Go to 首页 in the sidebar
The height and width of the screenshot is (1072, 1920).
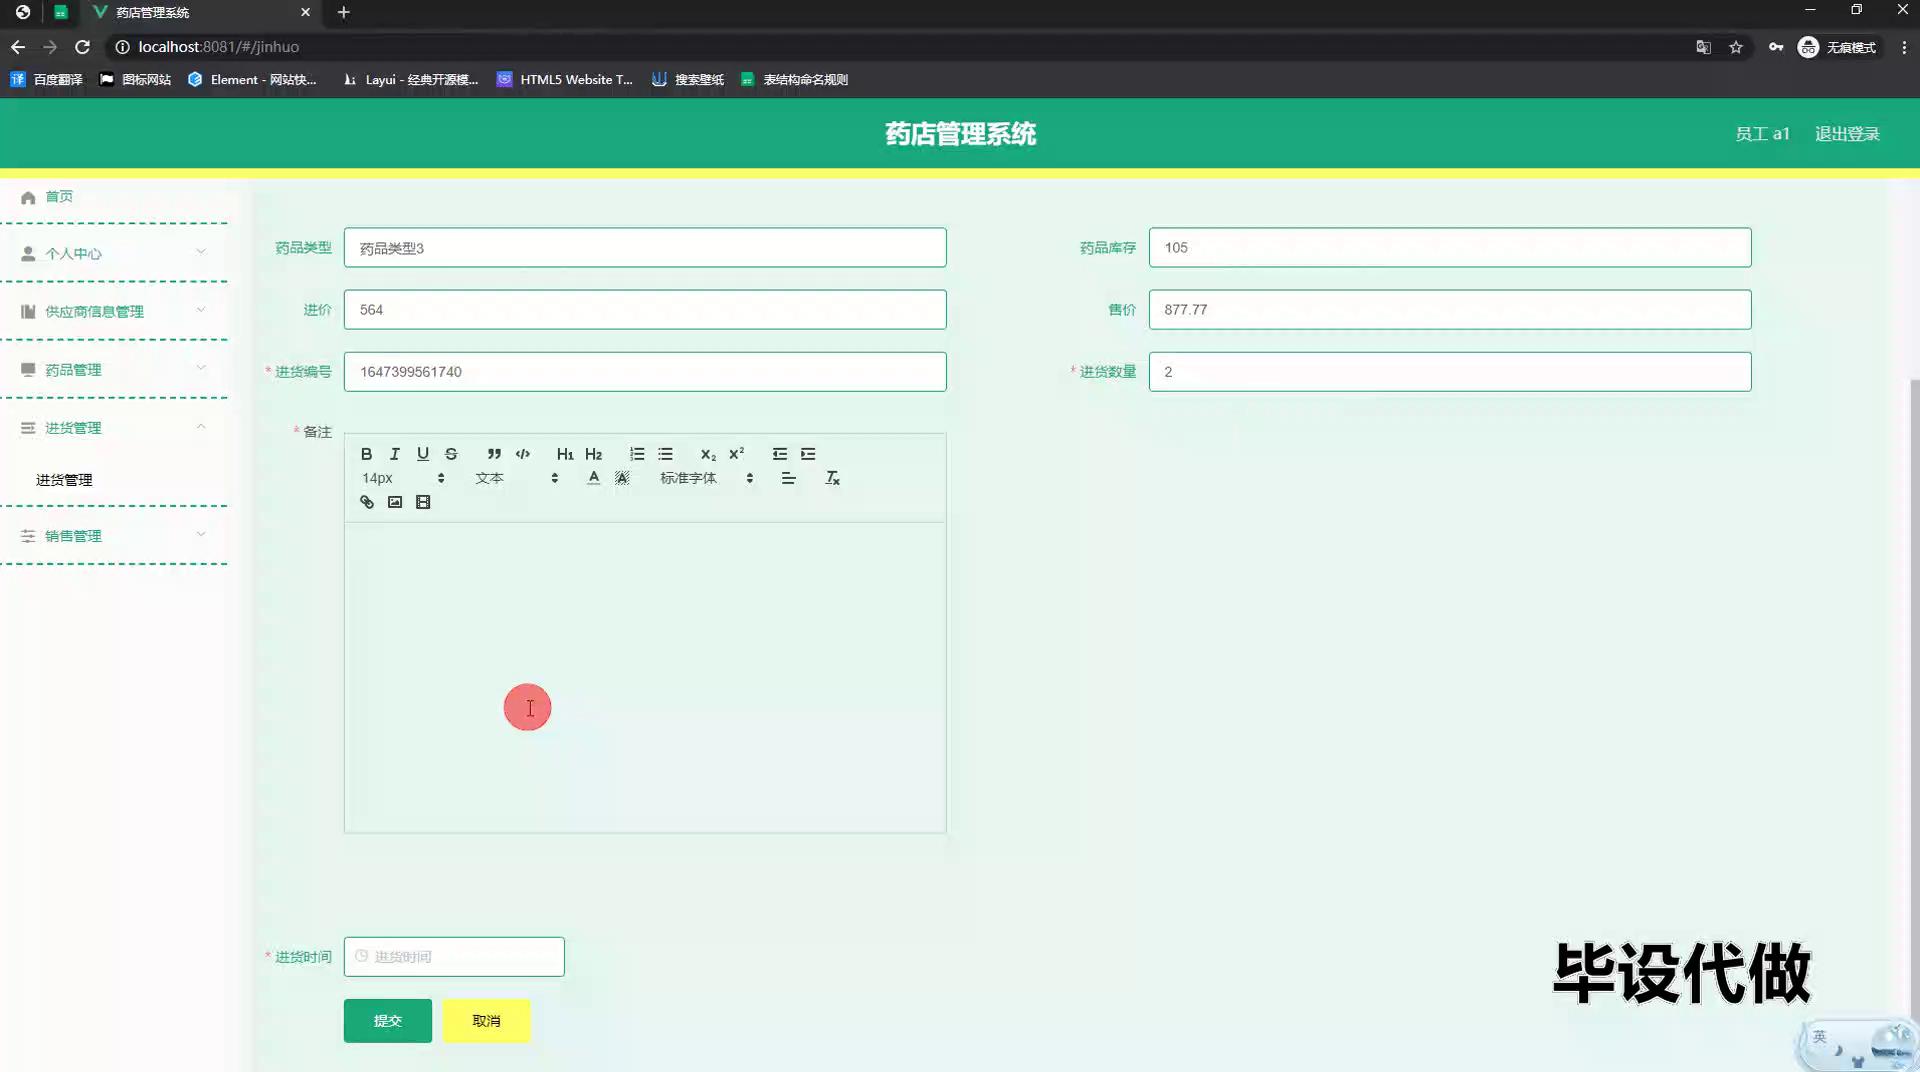point(59,197)
